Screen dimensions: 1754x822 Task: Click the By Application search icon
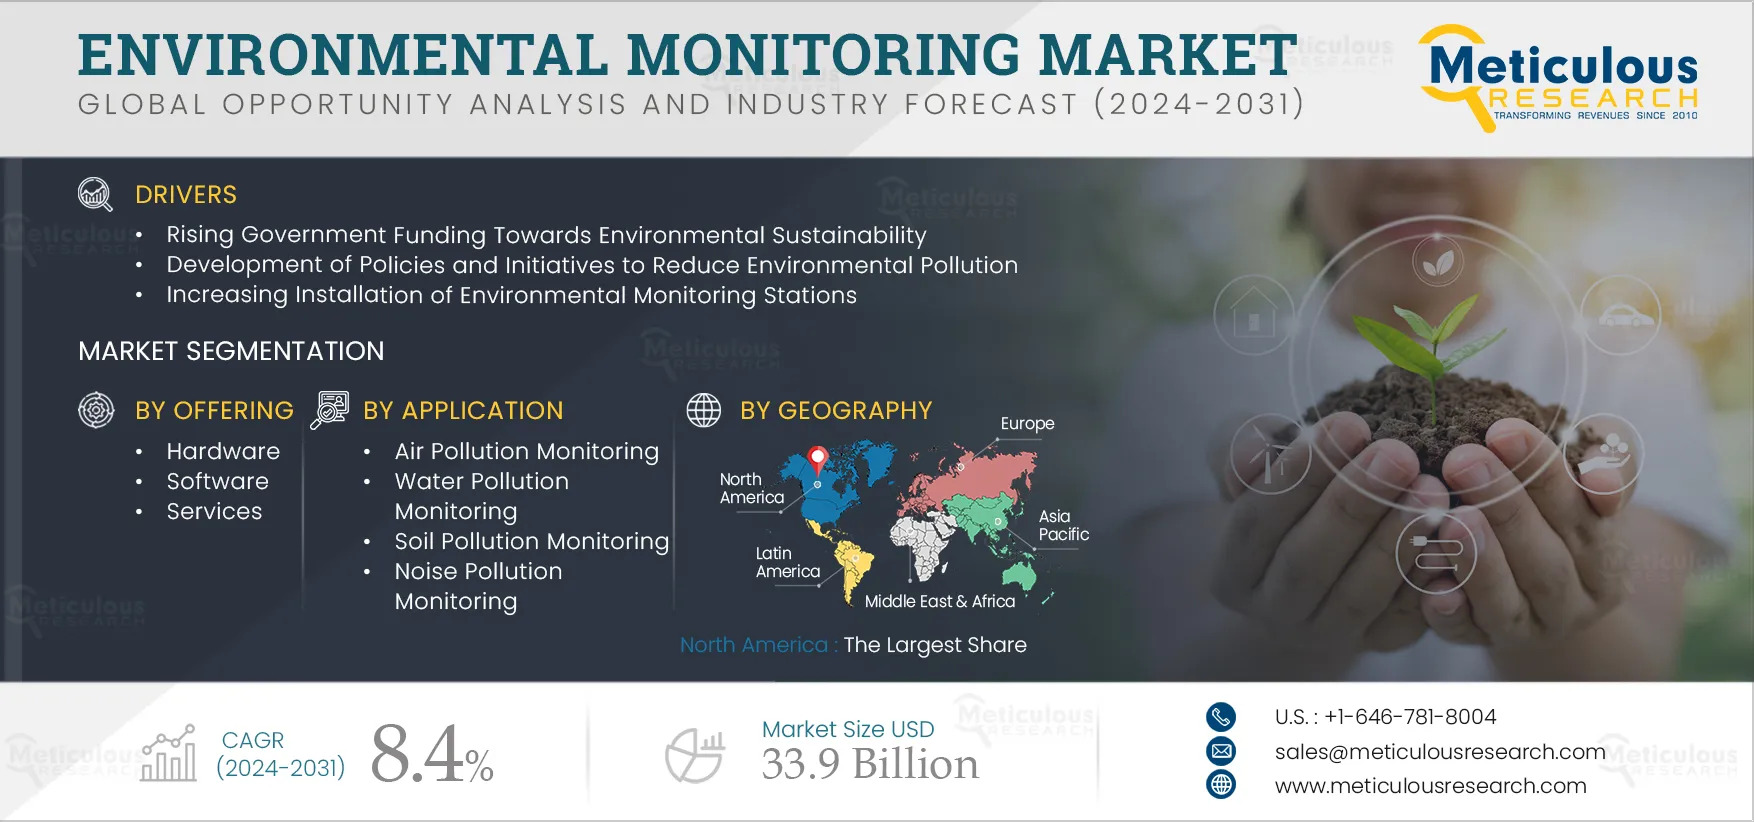point(329,410)
